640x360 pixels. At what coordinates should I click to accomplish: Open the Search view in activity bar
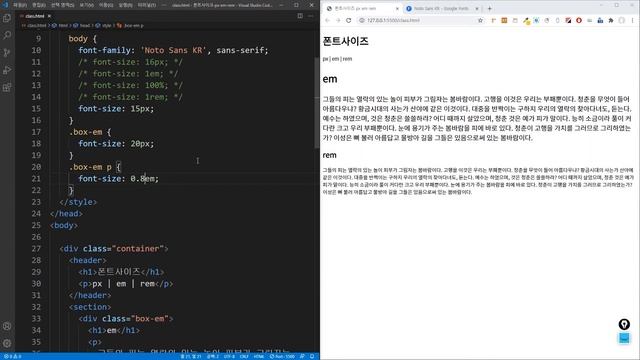7,35
